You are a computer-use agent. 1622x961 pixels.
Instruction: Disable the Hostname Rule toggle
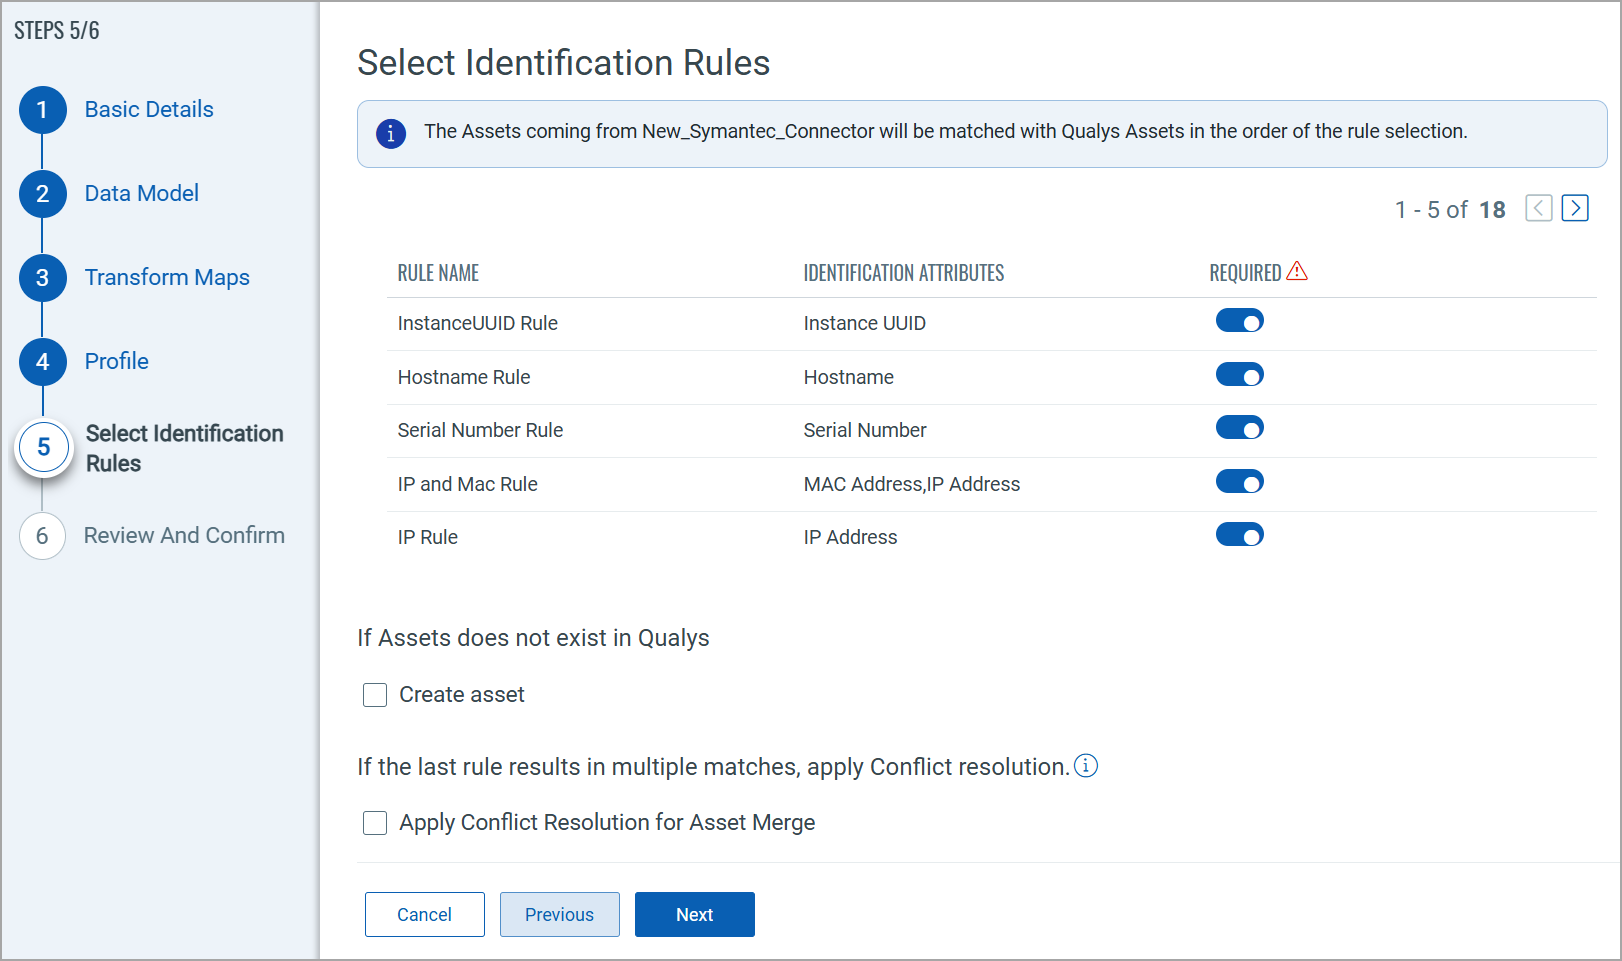pyautogui.click(x=1239, y=375)
